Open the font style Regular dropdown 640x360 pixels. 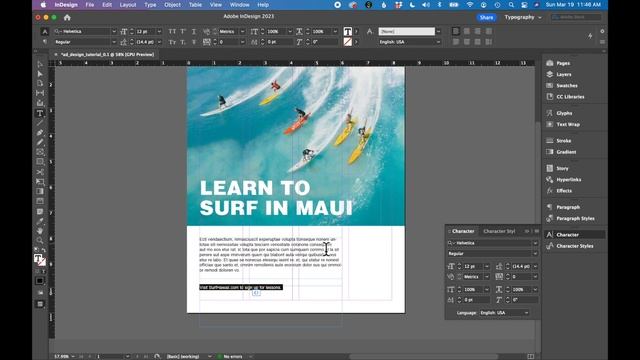pos(114,42)
